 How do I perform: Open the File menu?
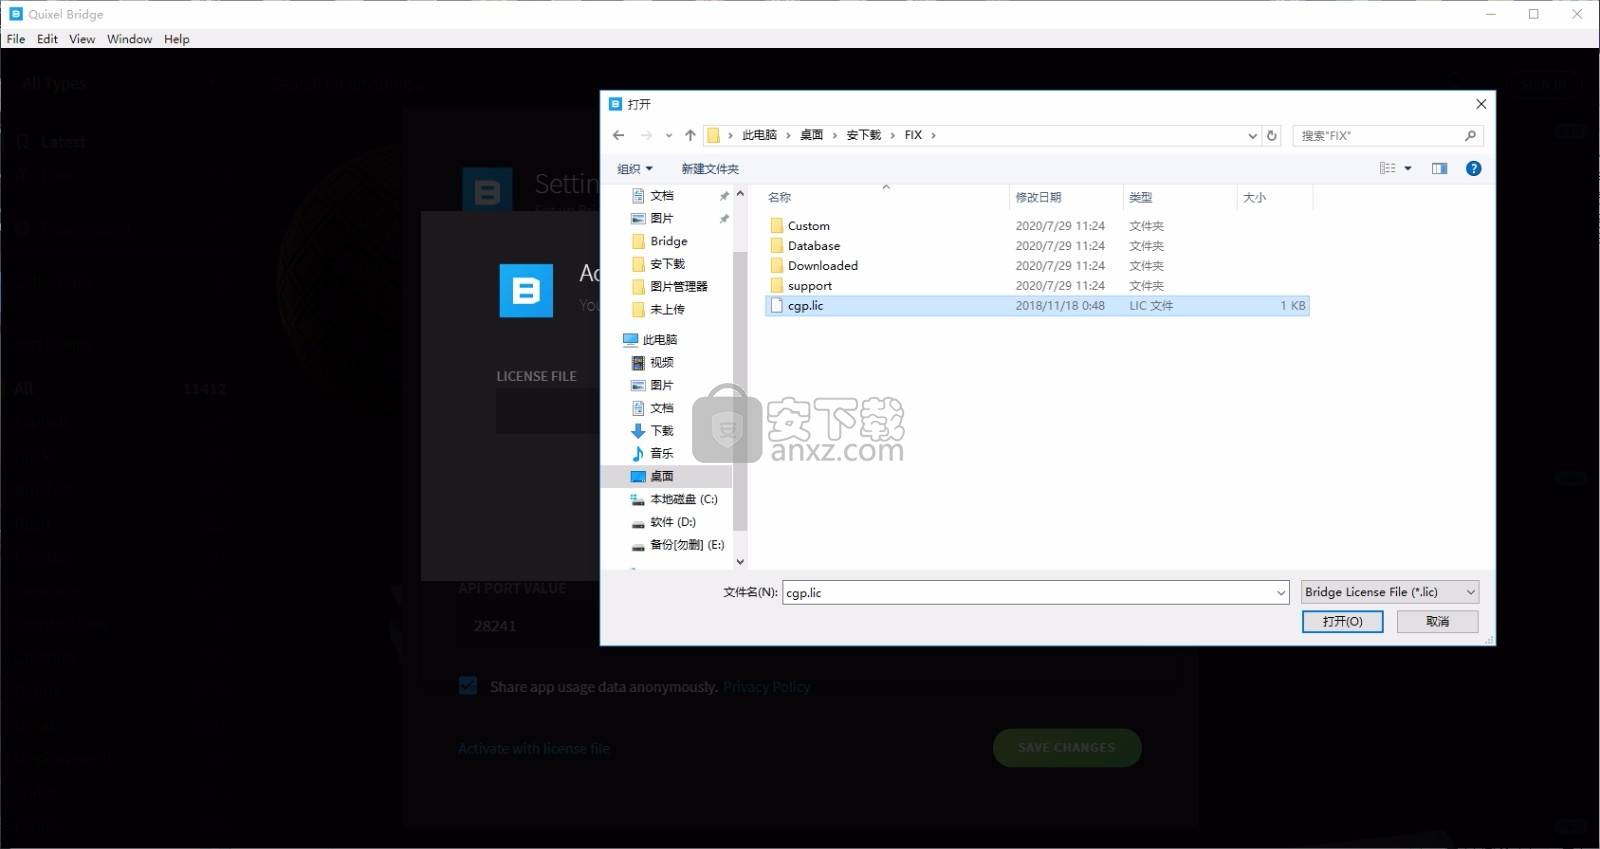[16, 39]
